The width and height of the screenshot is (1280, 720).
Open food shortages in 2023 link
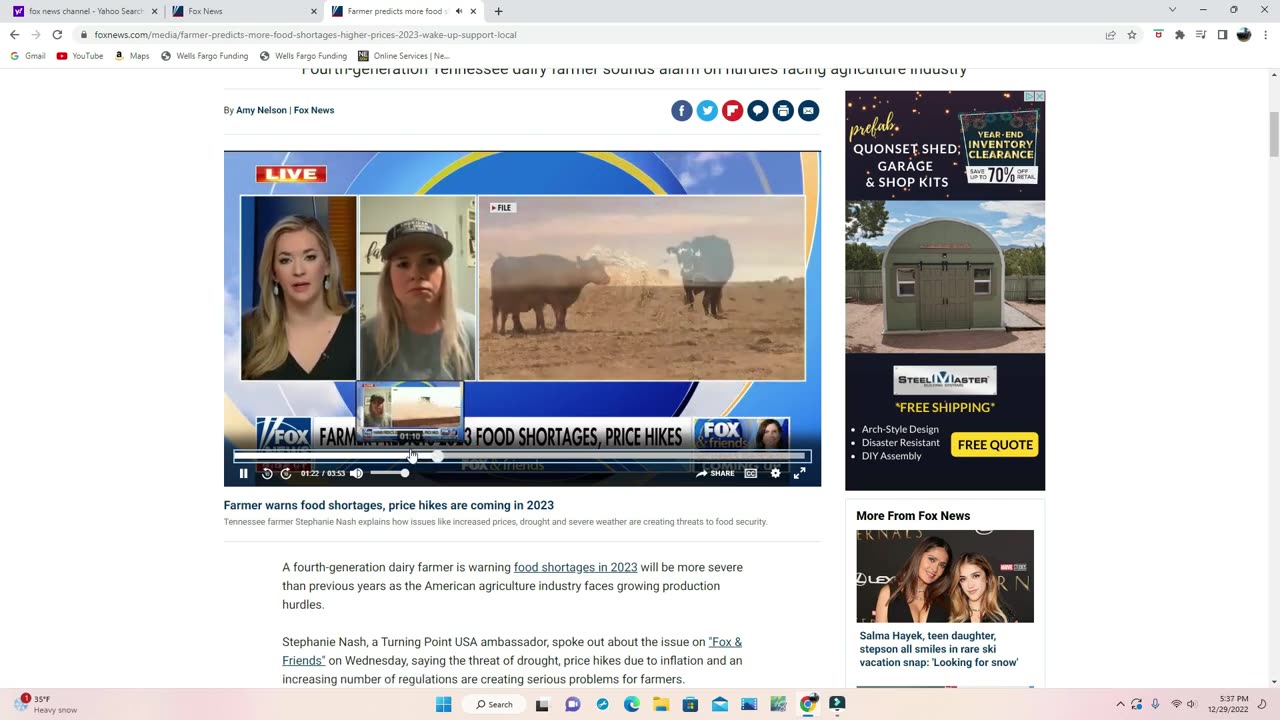click(575, 567)
